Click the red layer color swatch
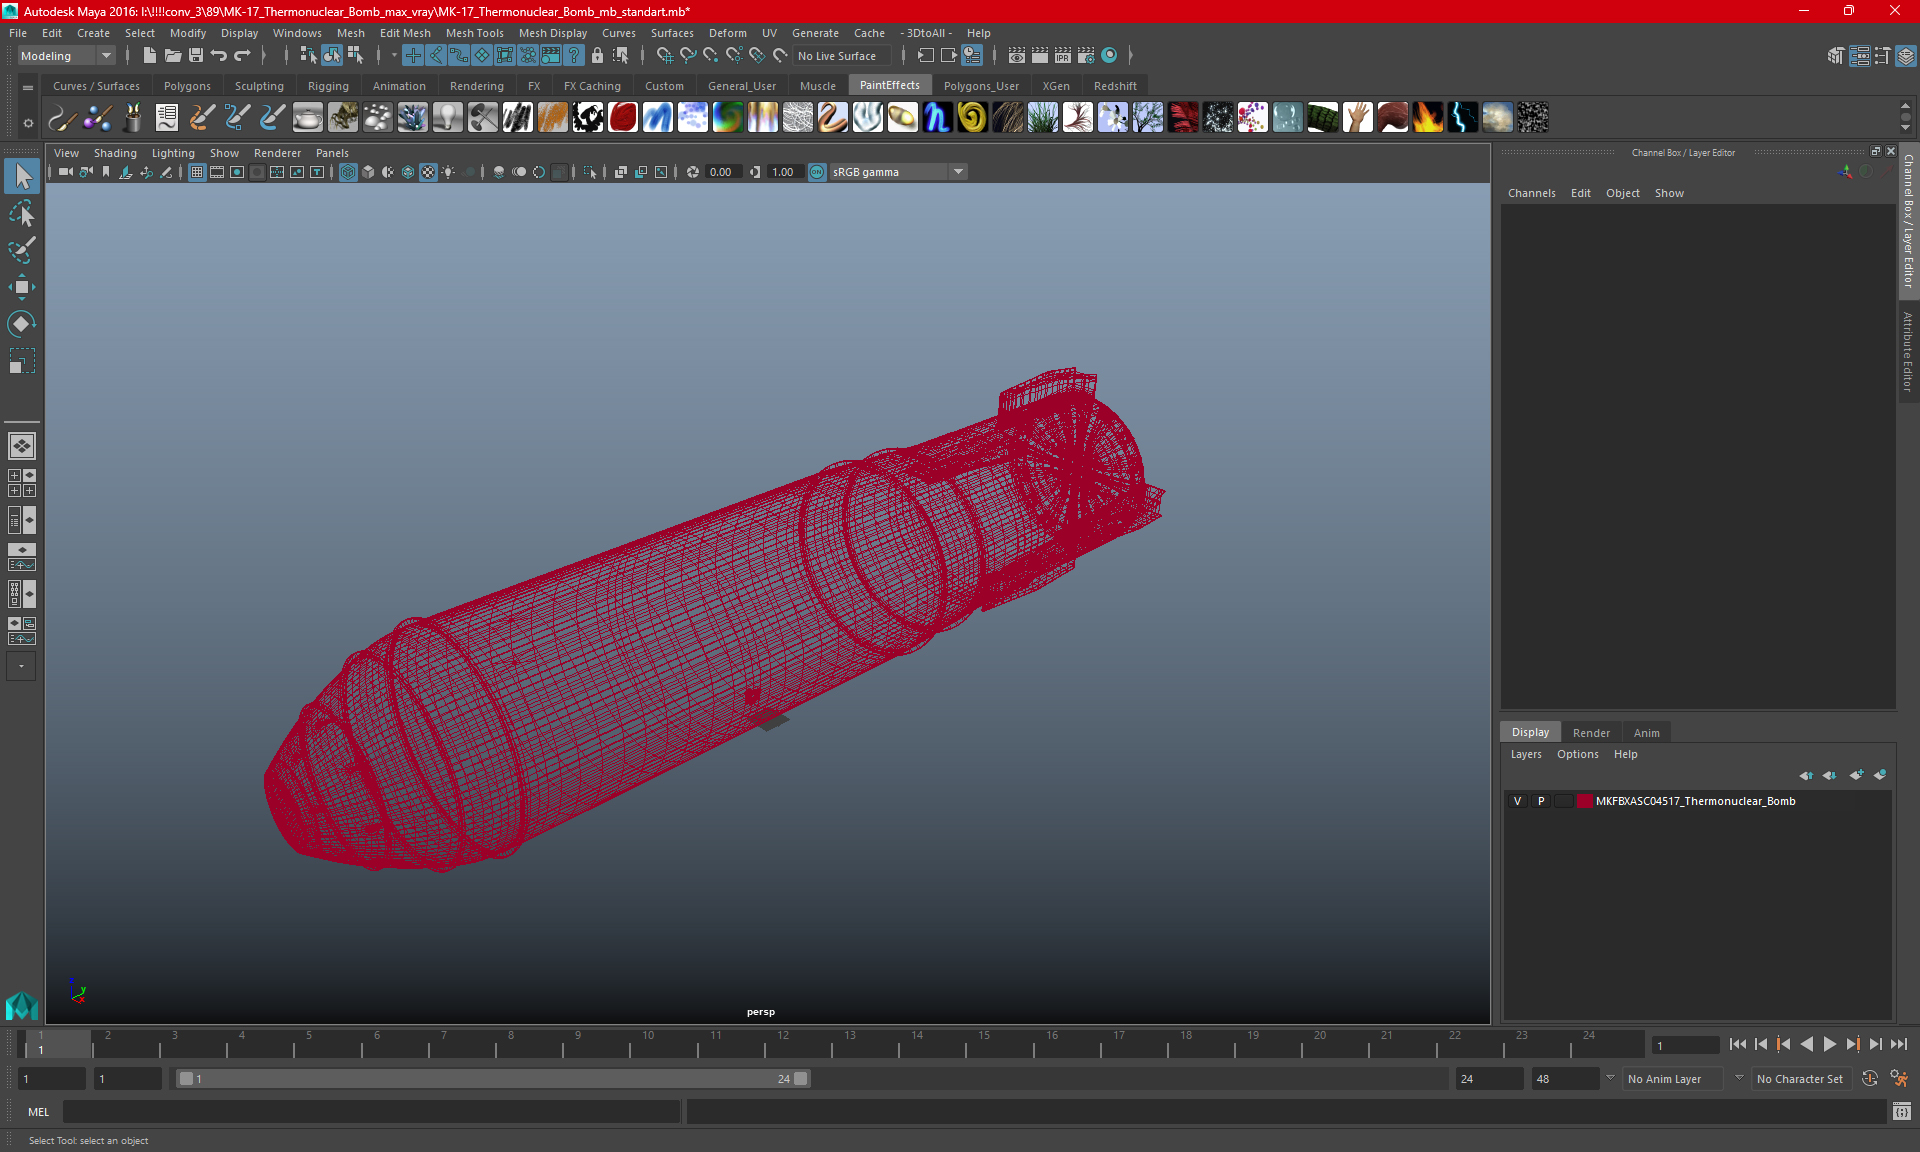 (x=1585, y=801)
